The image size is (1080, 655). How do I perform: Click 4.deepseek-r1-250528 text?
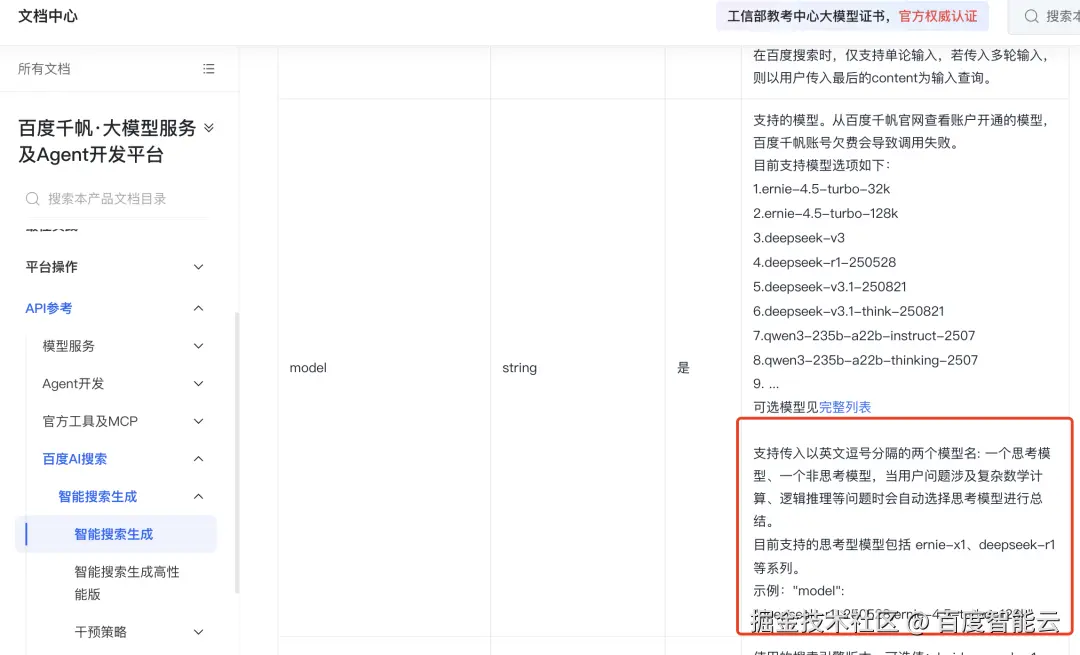click(x=824, y=262)
